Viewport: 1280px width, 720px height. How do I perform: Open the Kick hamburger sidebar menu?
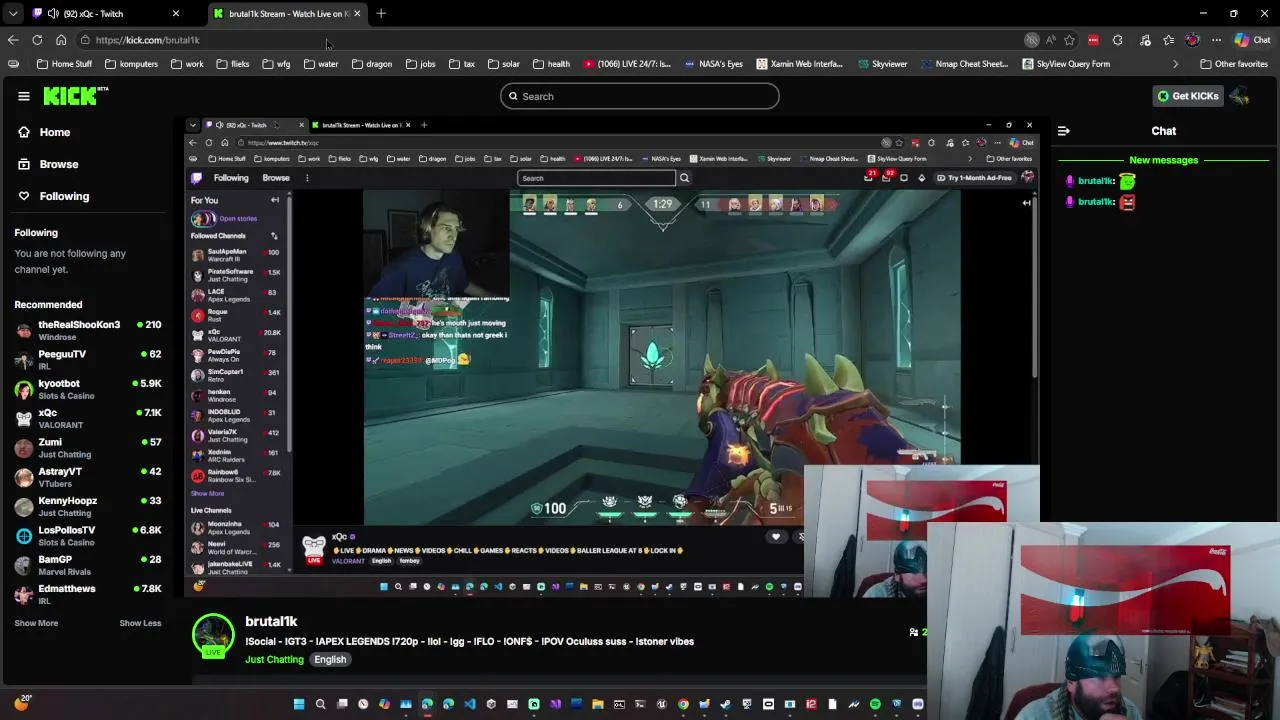24,96
